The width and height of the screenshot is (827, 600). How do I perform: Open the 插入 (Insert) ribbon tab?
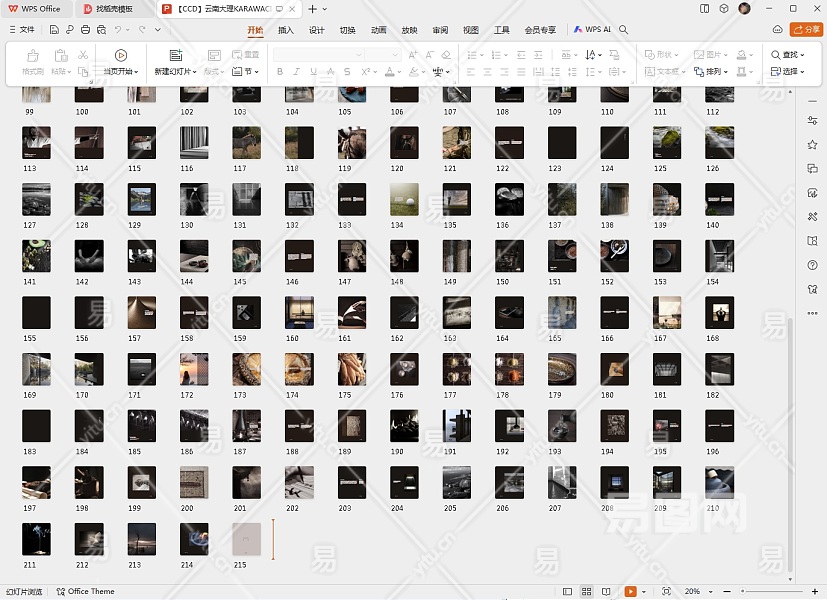pyautogui.click(x=286, y=30)
